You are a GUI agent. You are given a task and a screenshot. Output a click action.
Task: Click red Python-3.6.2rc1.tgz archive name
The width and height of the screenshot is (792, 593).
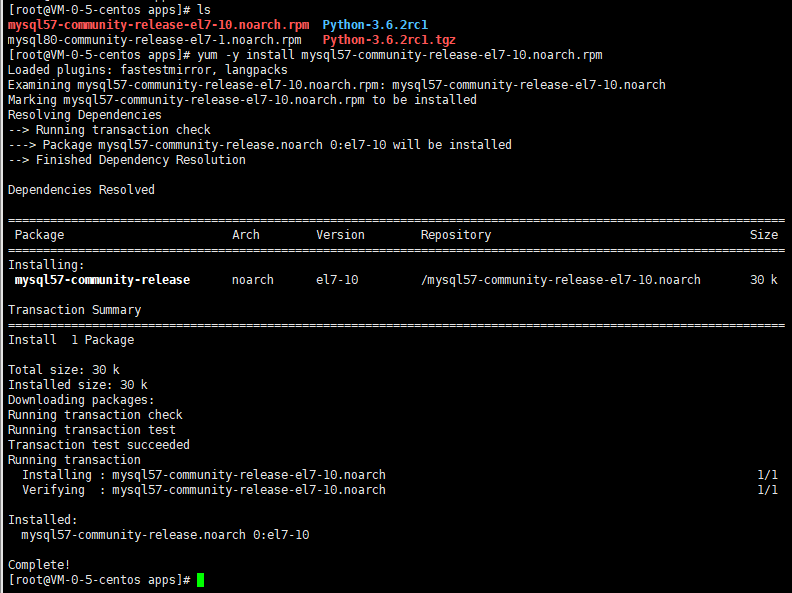[389, 40]
